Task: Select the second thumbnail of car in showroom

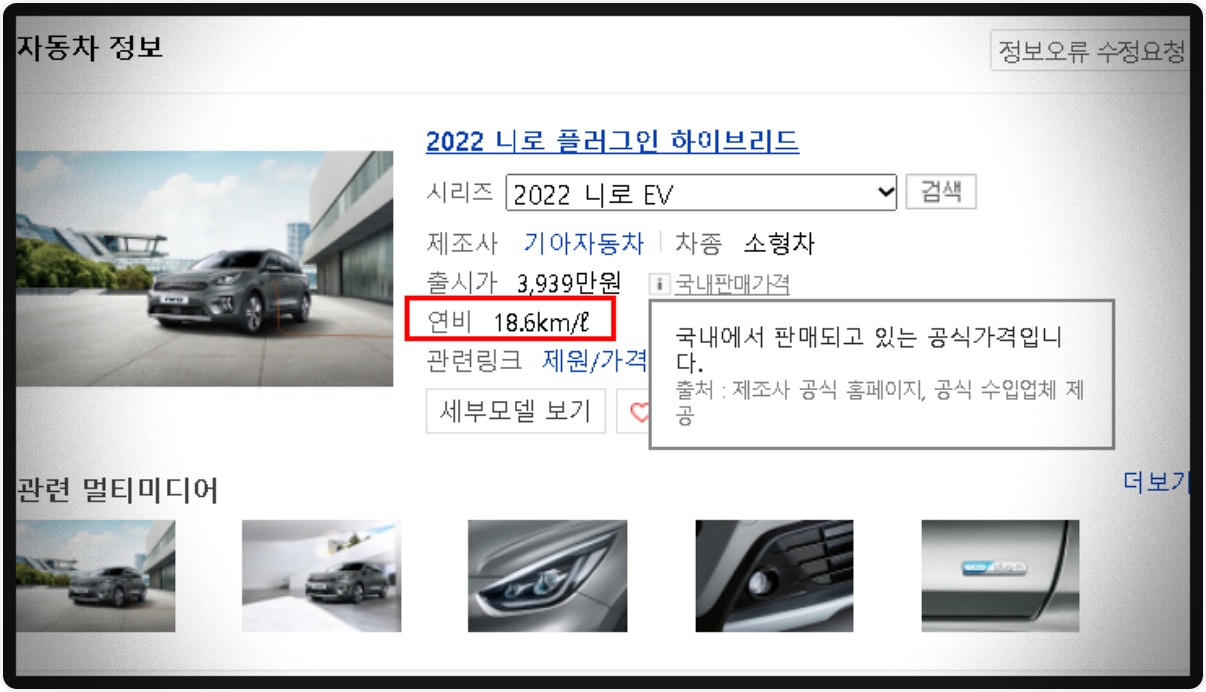Action: tap(321, 576)
